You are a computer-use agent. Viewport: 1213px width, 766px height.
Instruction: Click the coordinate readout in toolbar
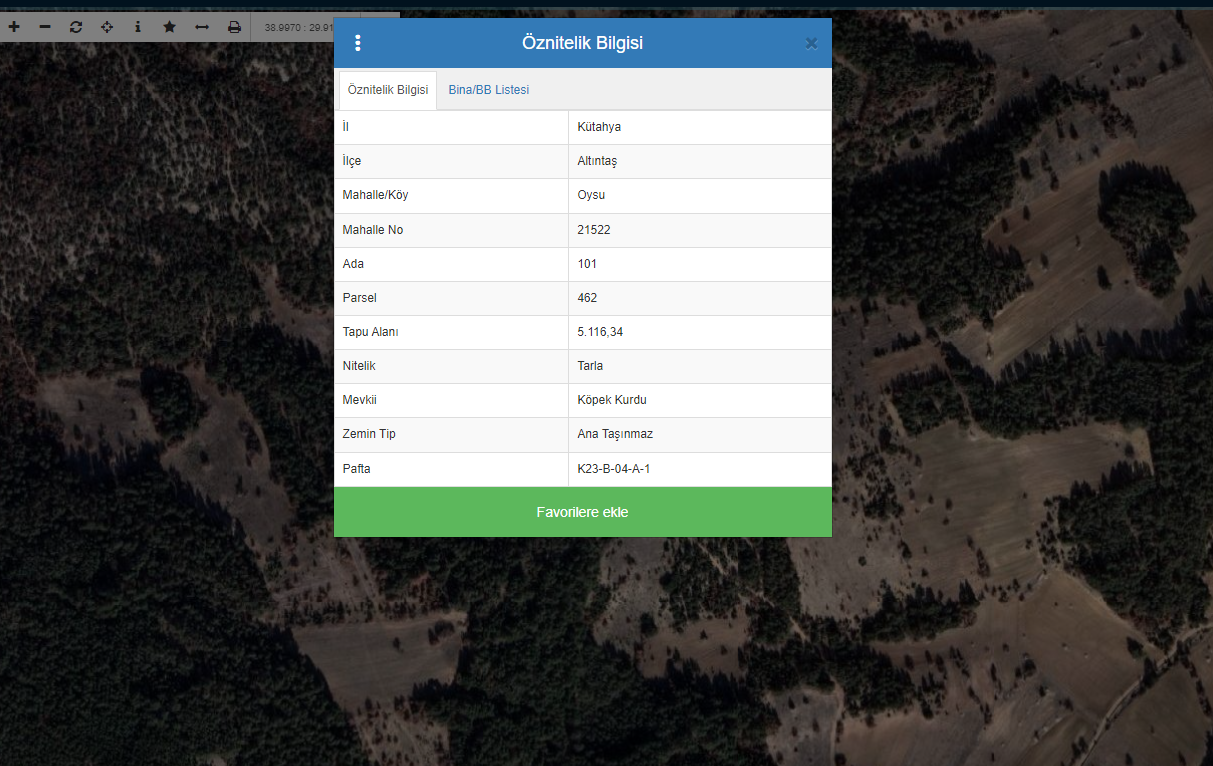coord(298,27)
